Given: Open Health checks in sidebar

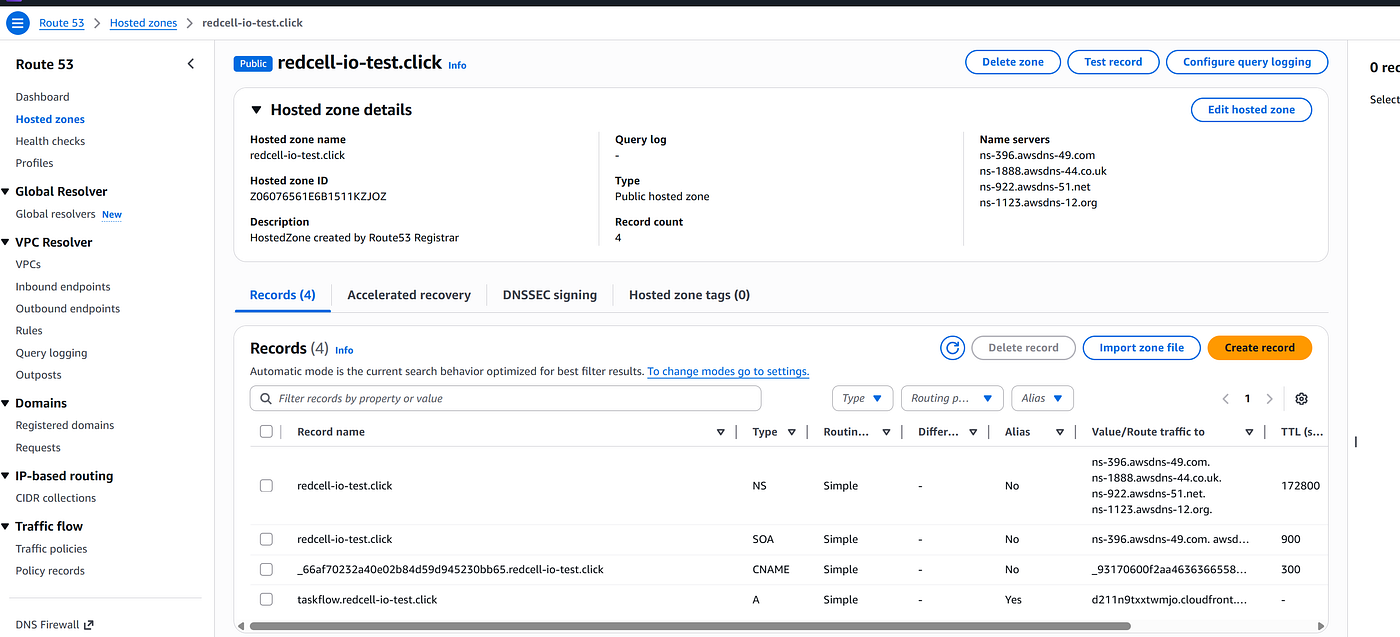Looking at the screenshot, I should [x=50, y=141].
